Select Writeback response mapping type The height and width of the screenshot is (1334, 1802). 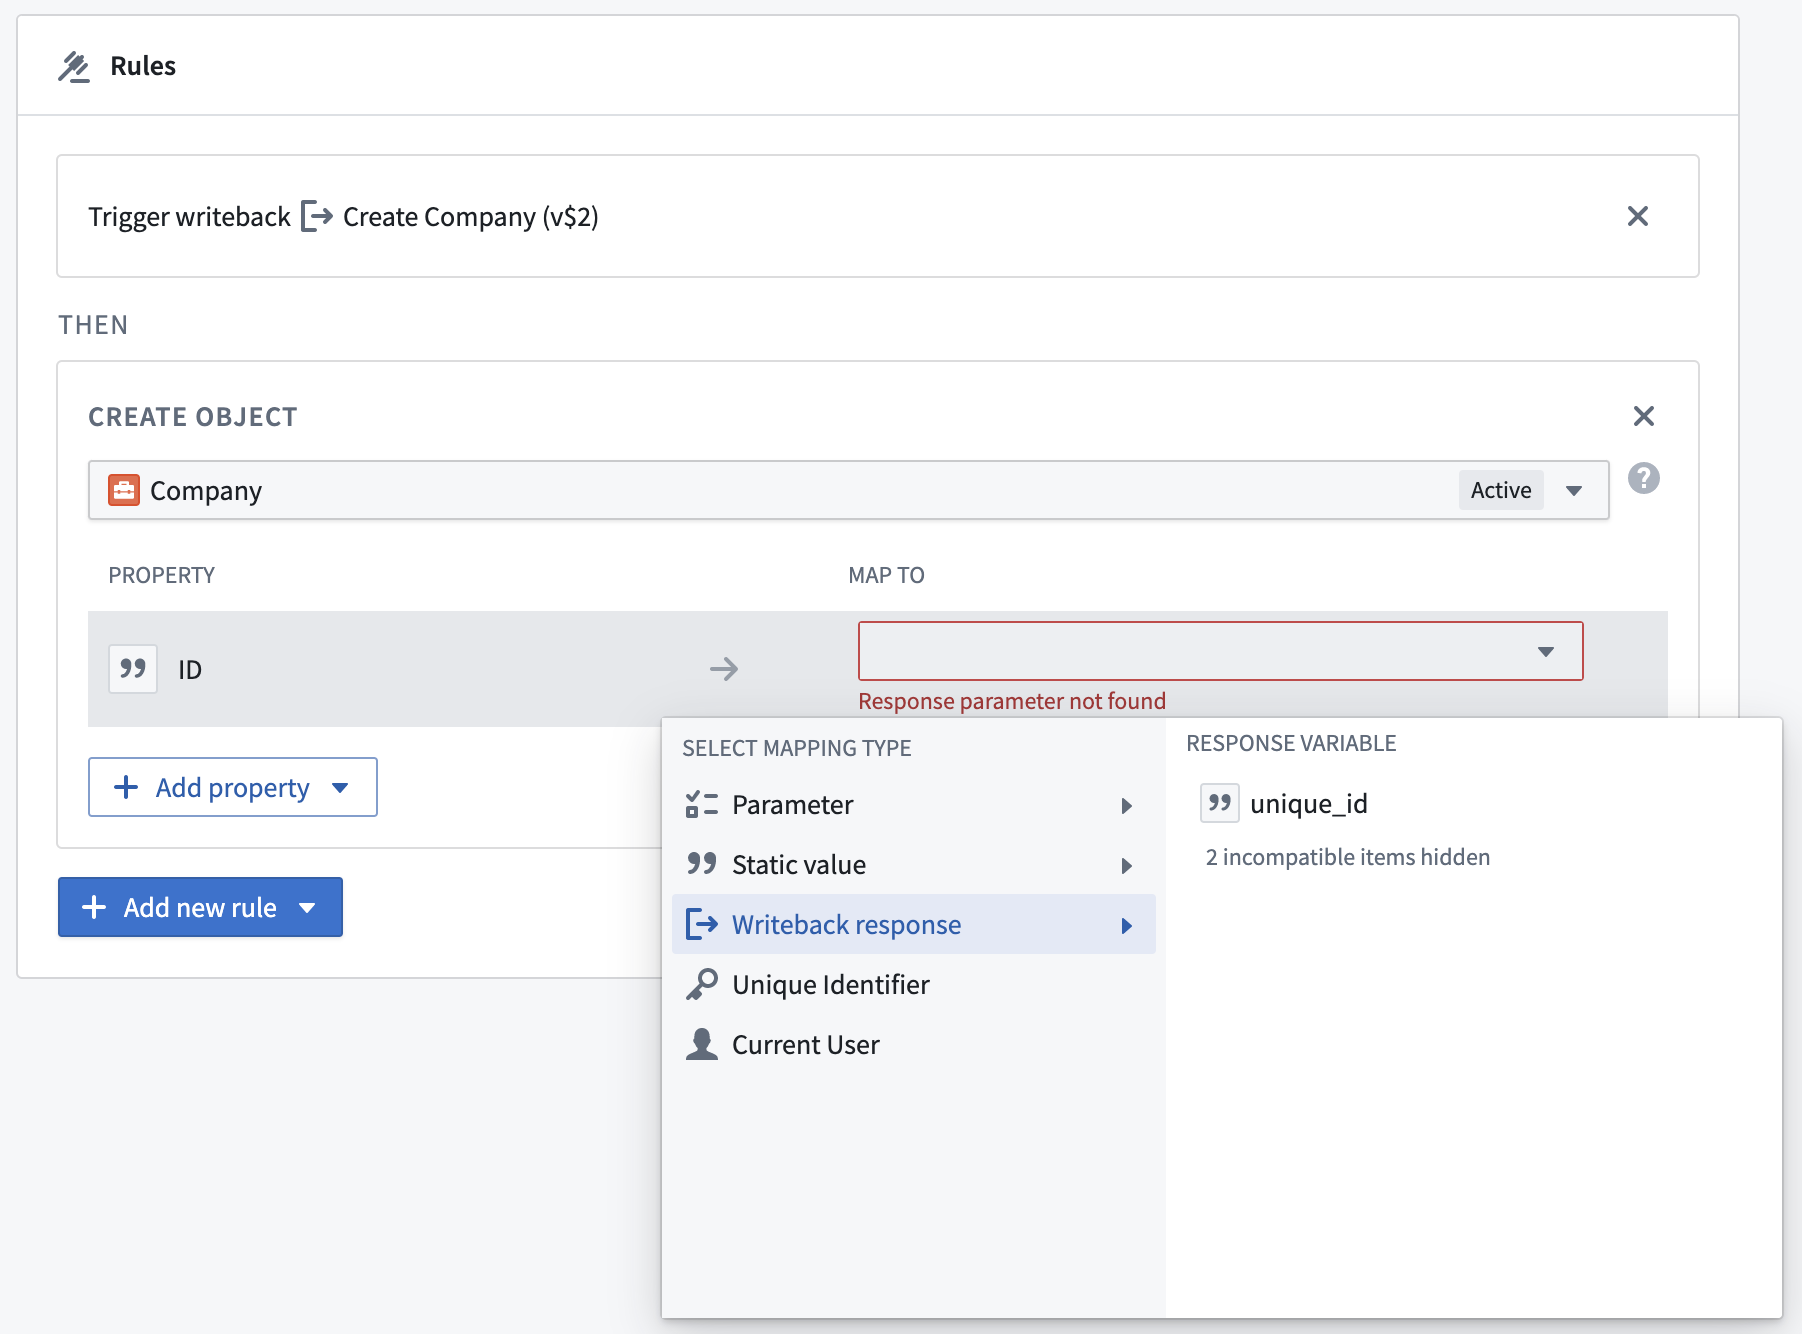click(913, 924)
